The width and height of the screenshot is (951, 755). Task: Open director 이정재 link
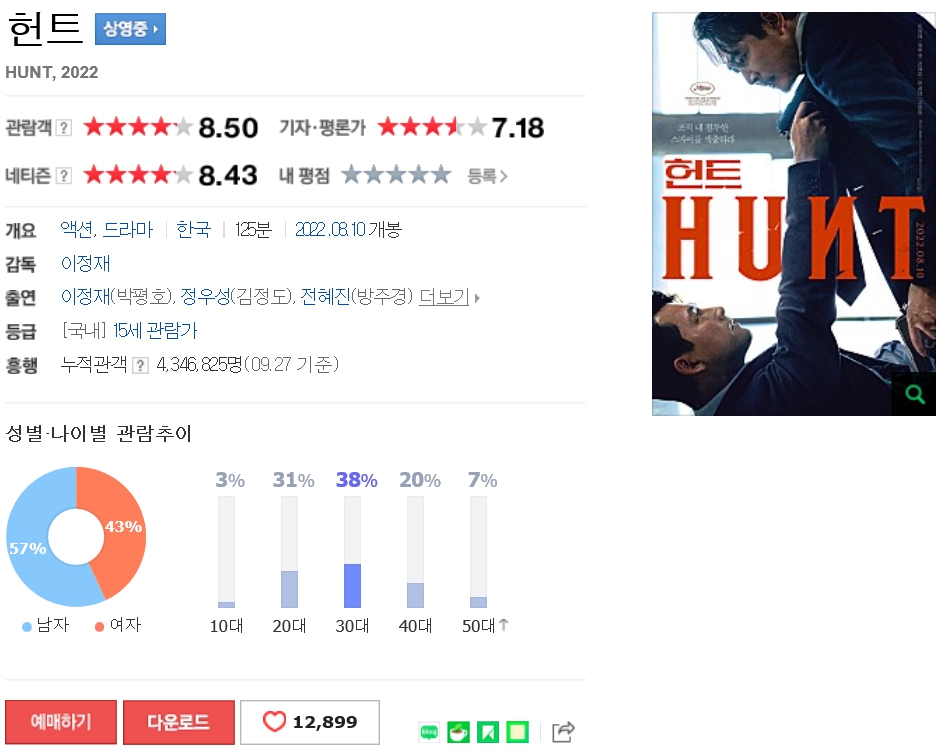point(86,263)
